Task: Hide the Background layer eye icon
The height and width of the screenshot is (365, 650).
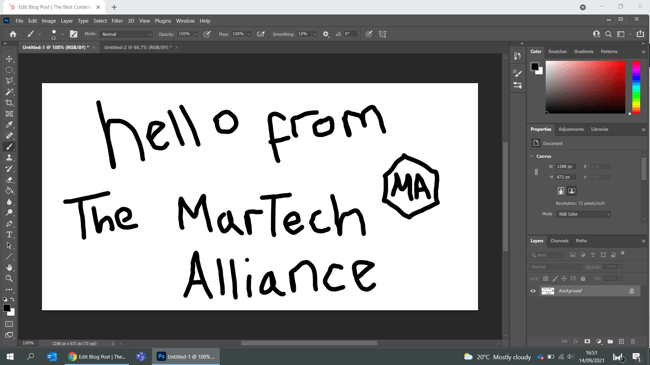Action: [x=533, y=291]
